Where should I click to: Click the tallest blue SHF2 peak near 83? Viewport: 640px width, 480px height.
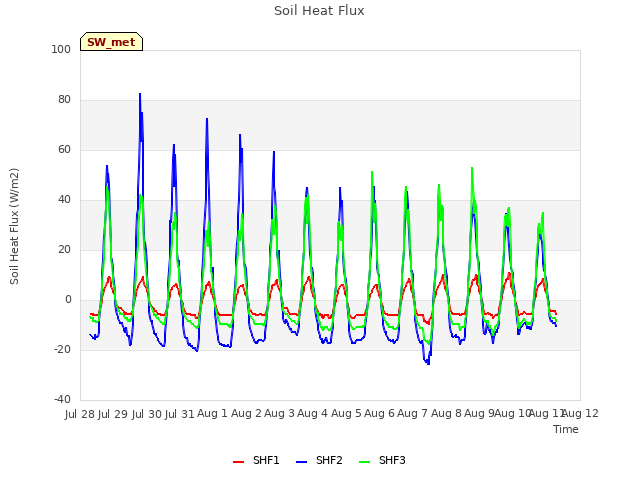tap(140, 94)
